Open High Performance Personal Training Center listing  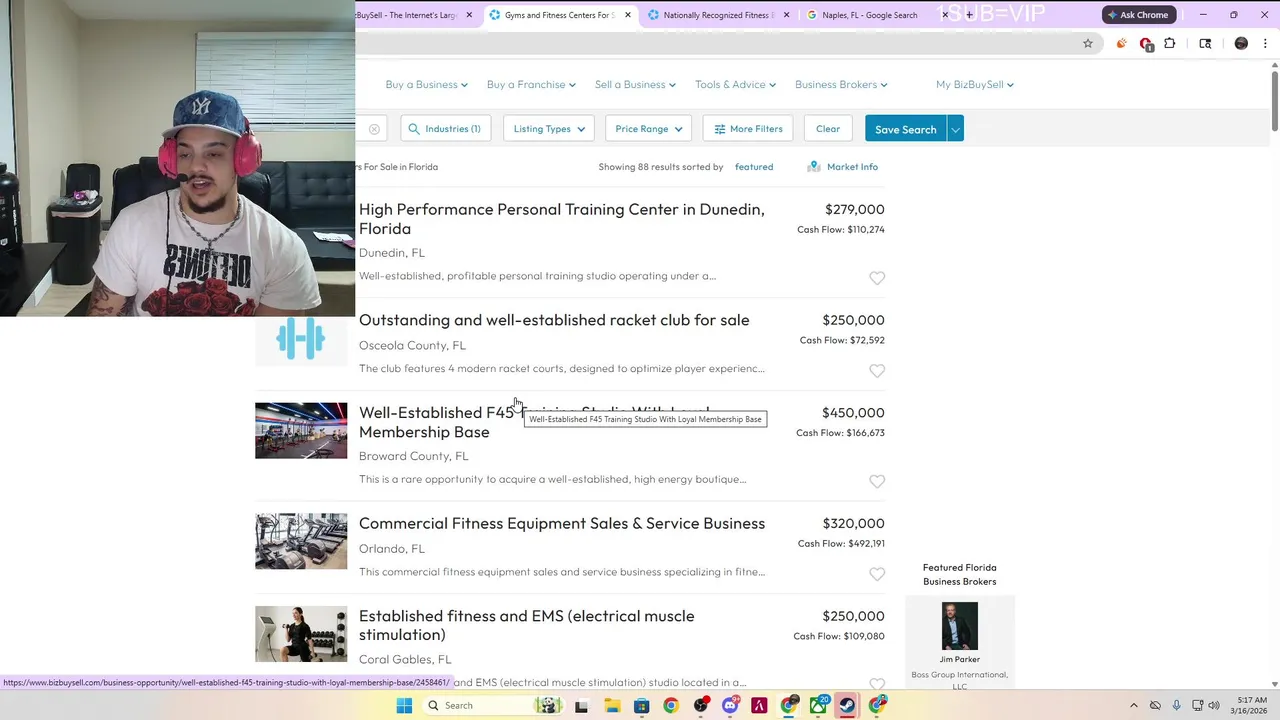click(x=562, y=219)
